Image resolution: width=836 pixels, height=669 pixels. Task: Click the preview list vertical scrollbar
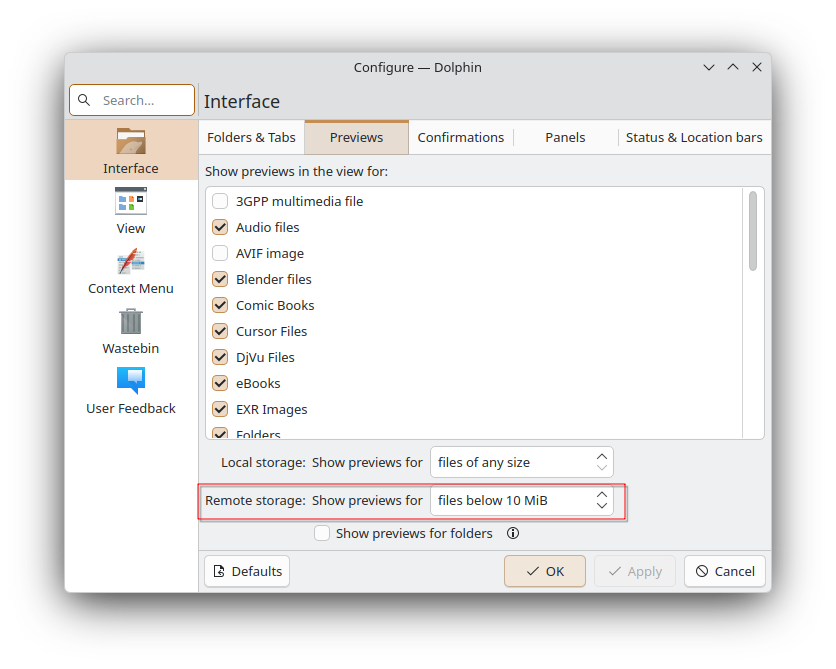[x=752, y=231]
